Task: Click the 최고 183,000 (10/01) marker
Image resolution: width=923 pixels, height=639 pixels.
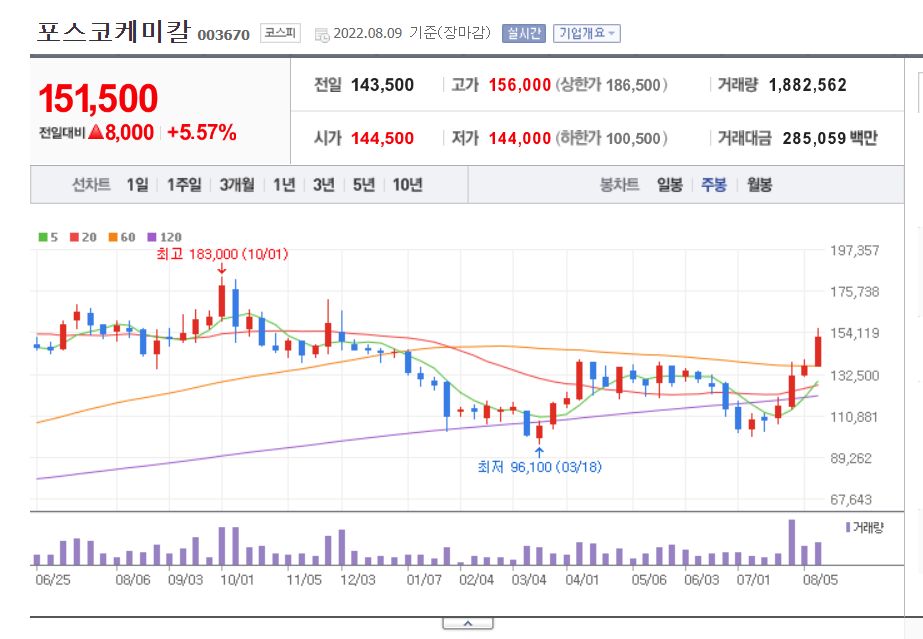Action: pos(223,254)
